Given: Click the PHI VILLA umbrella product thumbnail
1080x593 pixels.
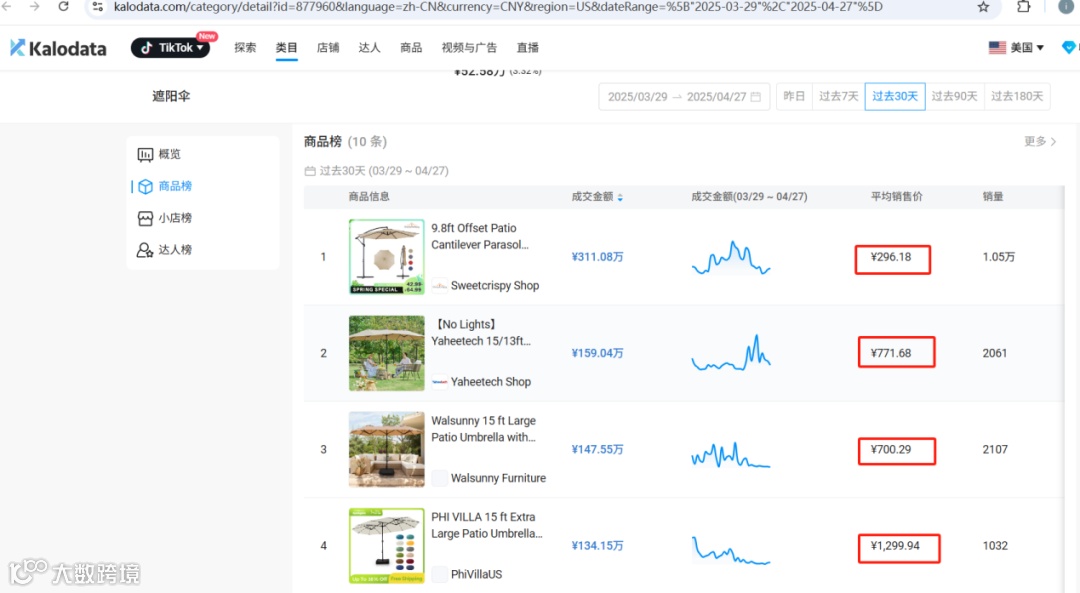Looking at the screenshot, I should click(386, 546).
